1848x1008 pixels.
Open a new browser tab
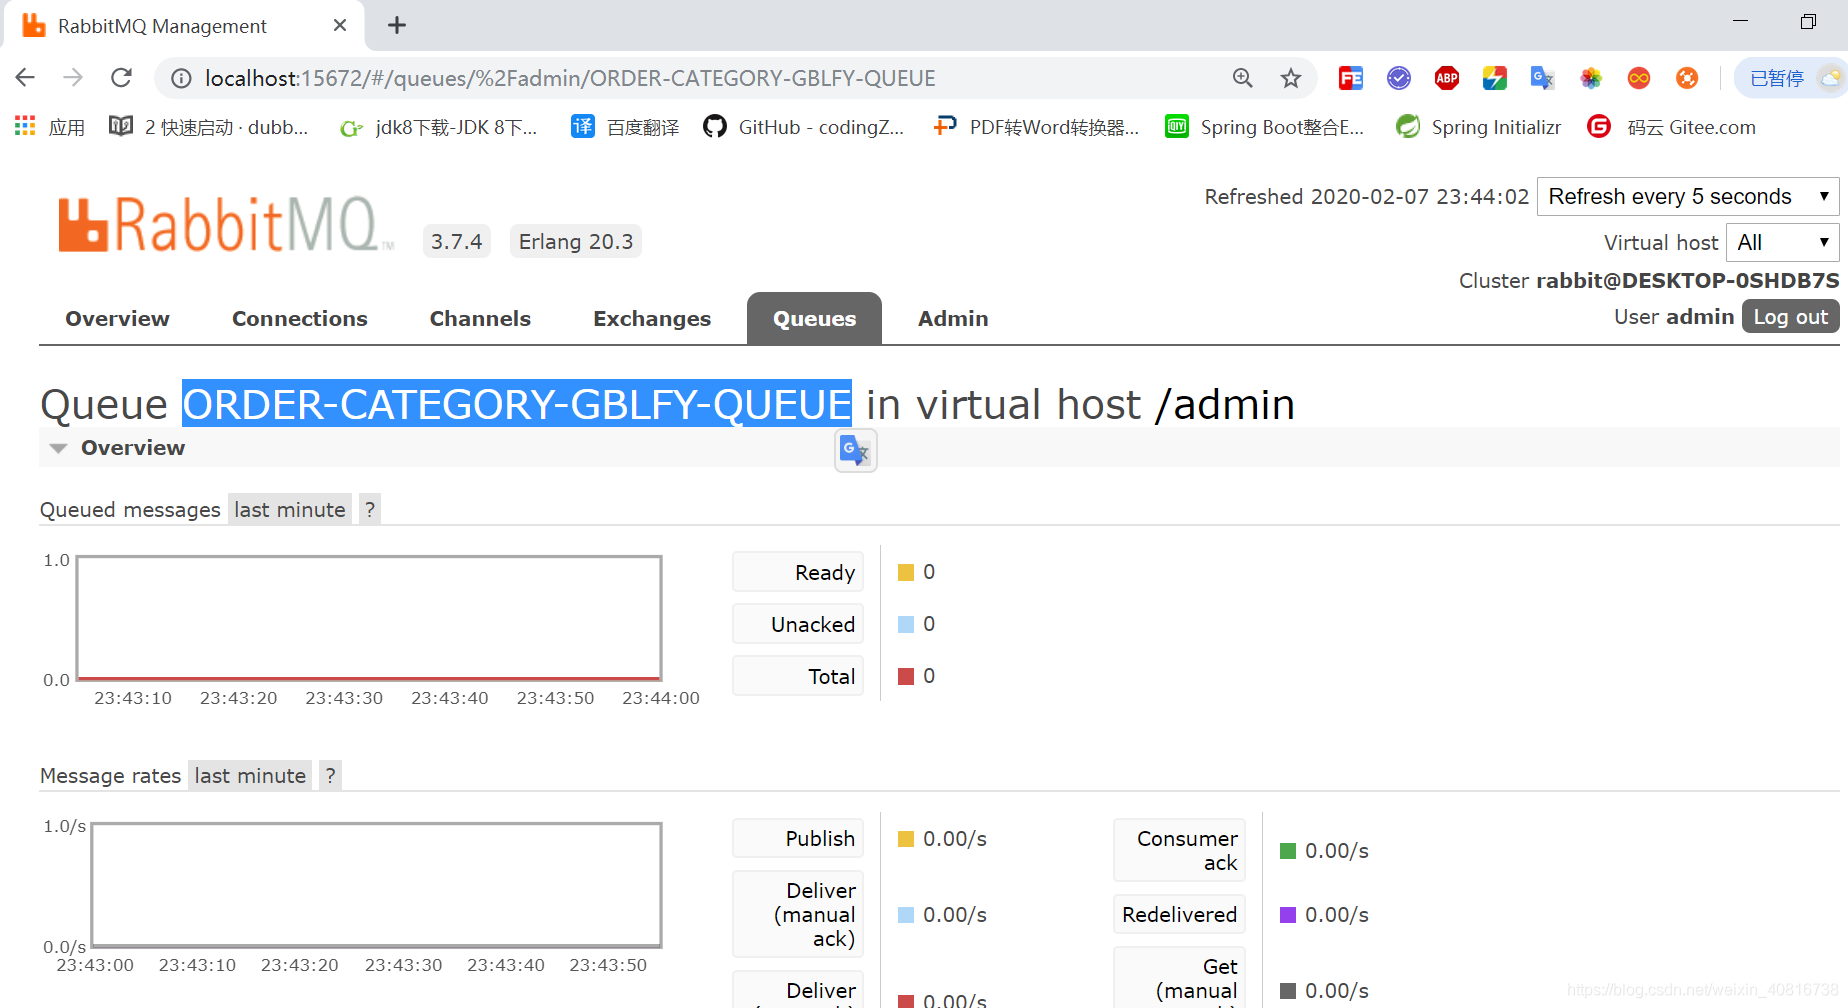(397, 25)
